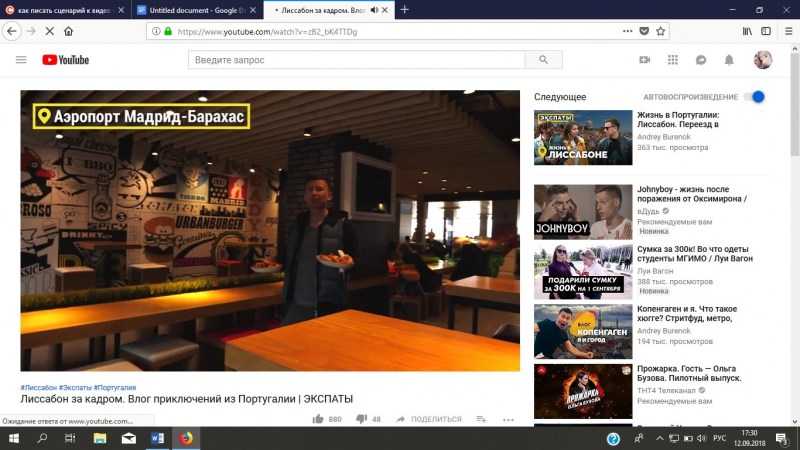Click the #Лиссабон hashtag link
This screenshot has width=800, height=450.
[38, 387]
